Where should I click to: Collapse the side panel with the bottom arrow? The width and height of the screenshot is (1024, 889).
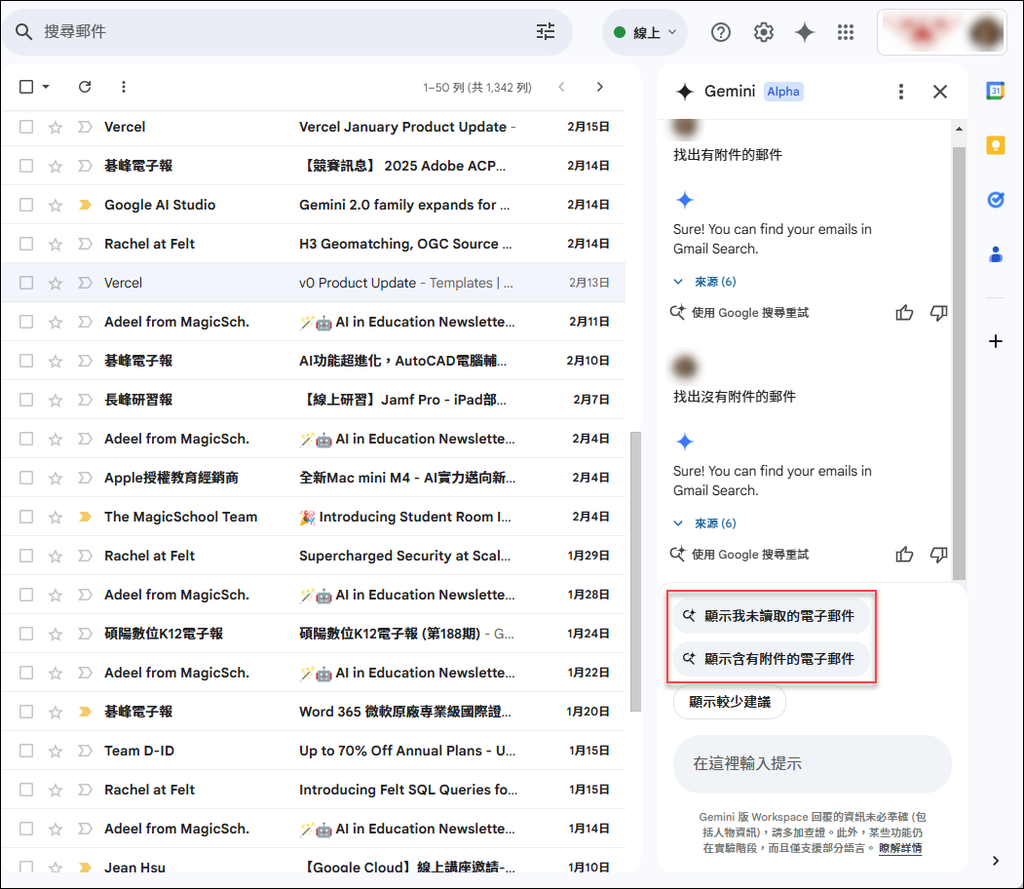point(995,860)
